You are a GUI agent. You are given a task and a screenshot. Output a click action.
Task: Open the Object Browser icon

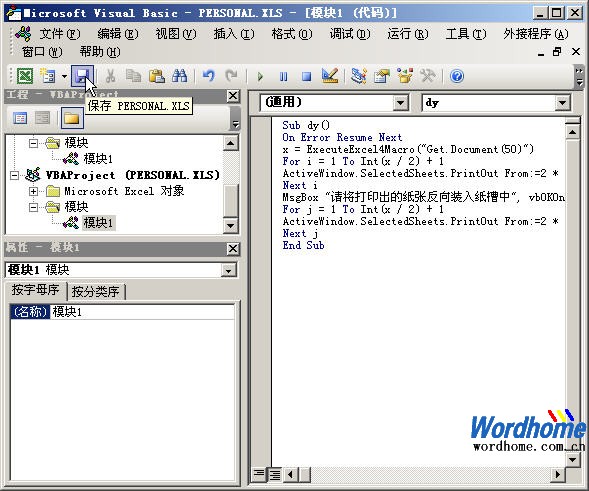[x=405, y=76]
